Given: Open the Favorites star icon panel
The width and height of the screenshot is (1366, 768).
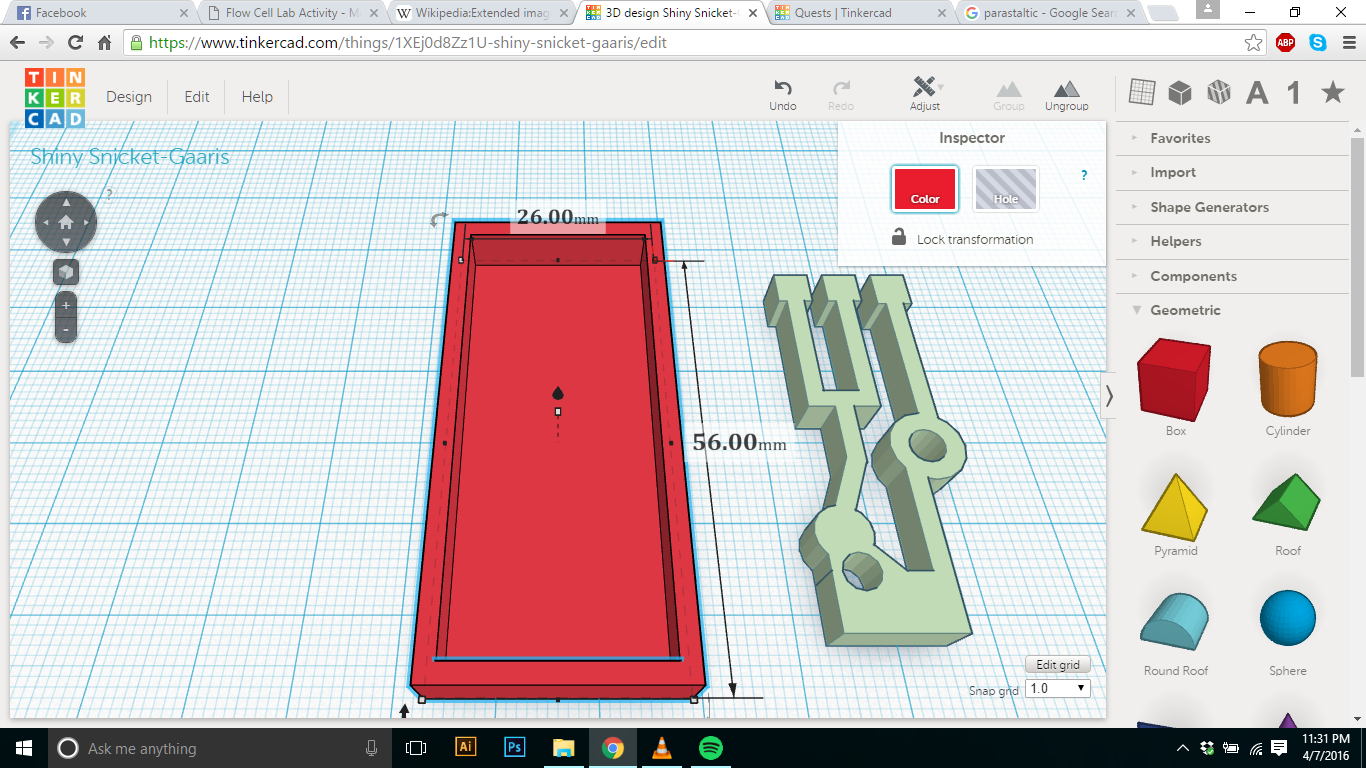Looking at the screenshot, I should pyautogui.click(x=1332, y=93).
